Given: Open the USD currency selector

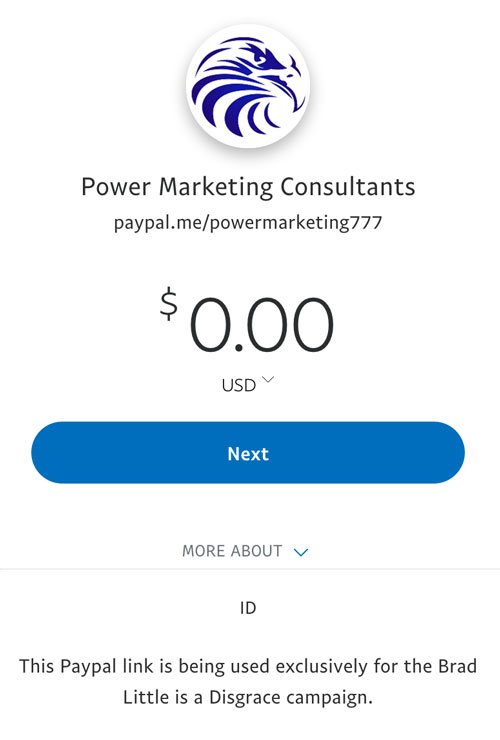Looking at the screenshot, I should [x=247, y=385].
